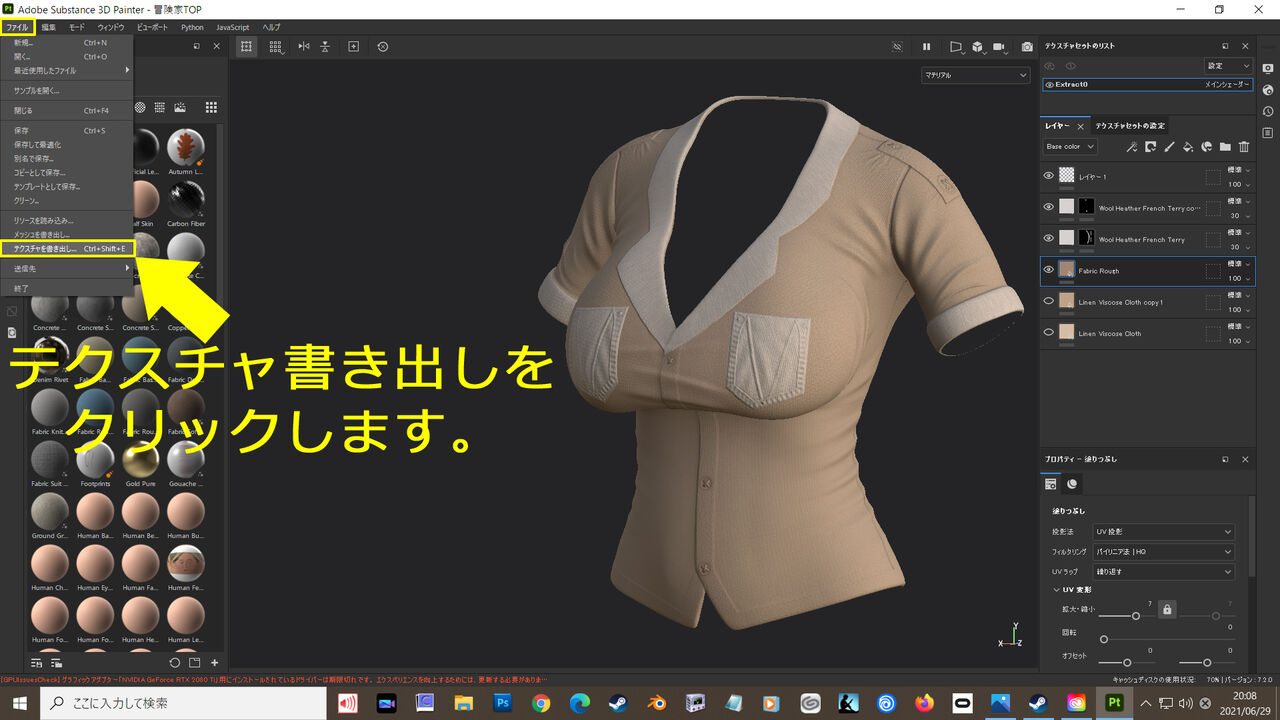Filter assets by environment image icon

[x=181, y=107]
